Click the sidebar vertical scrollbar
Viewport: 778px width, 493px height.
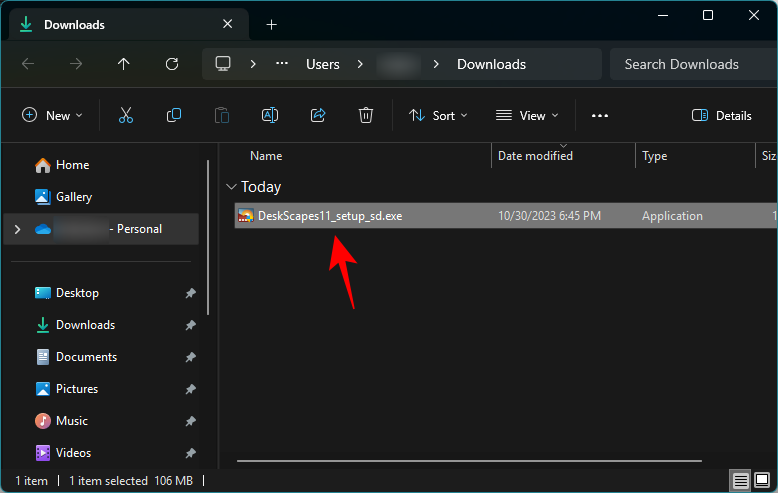(x=208, y=237)
